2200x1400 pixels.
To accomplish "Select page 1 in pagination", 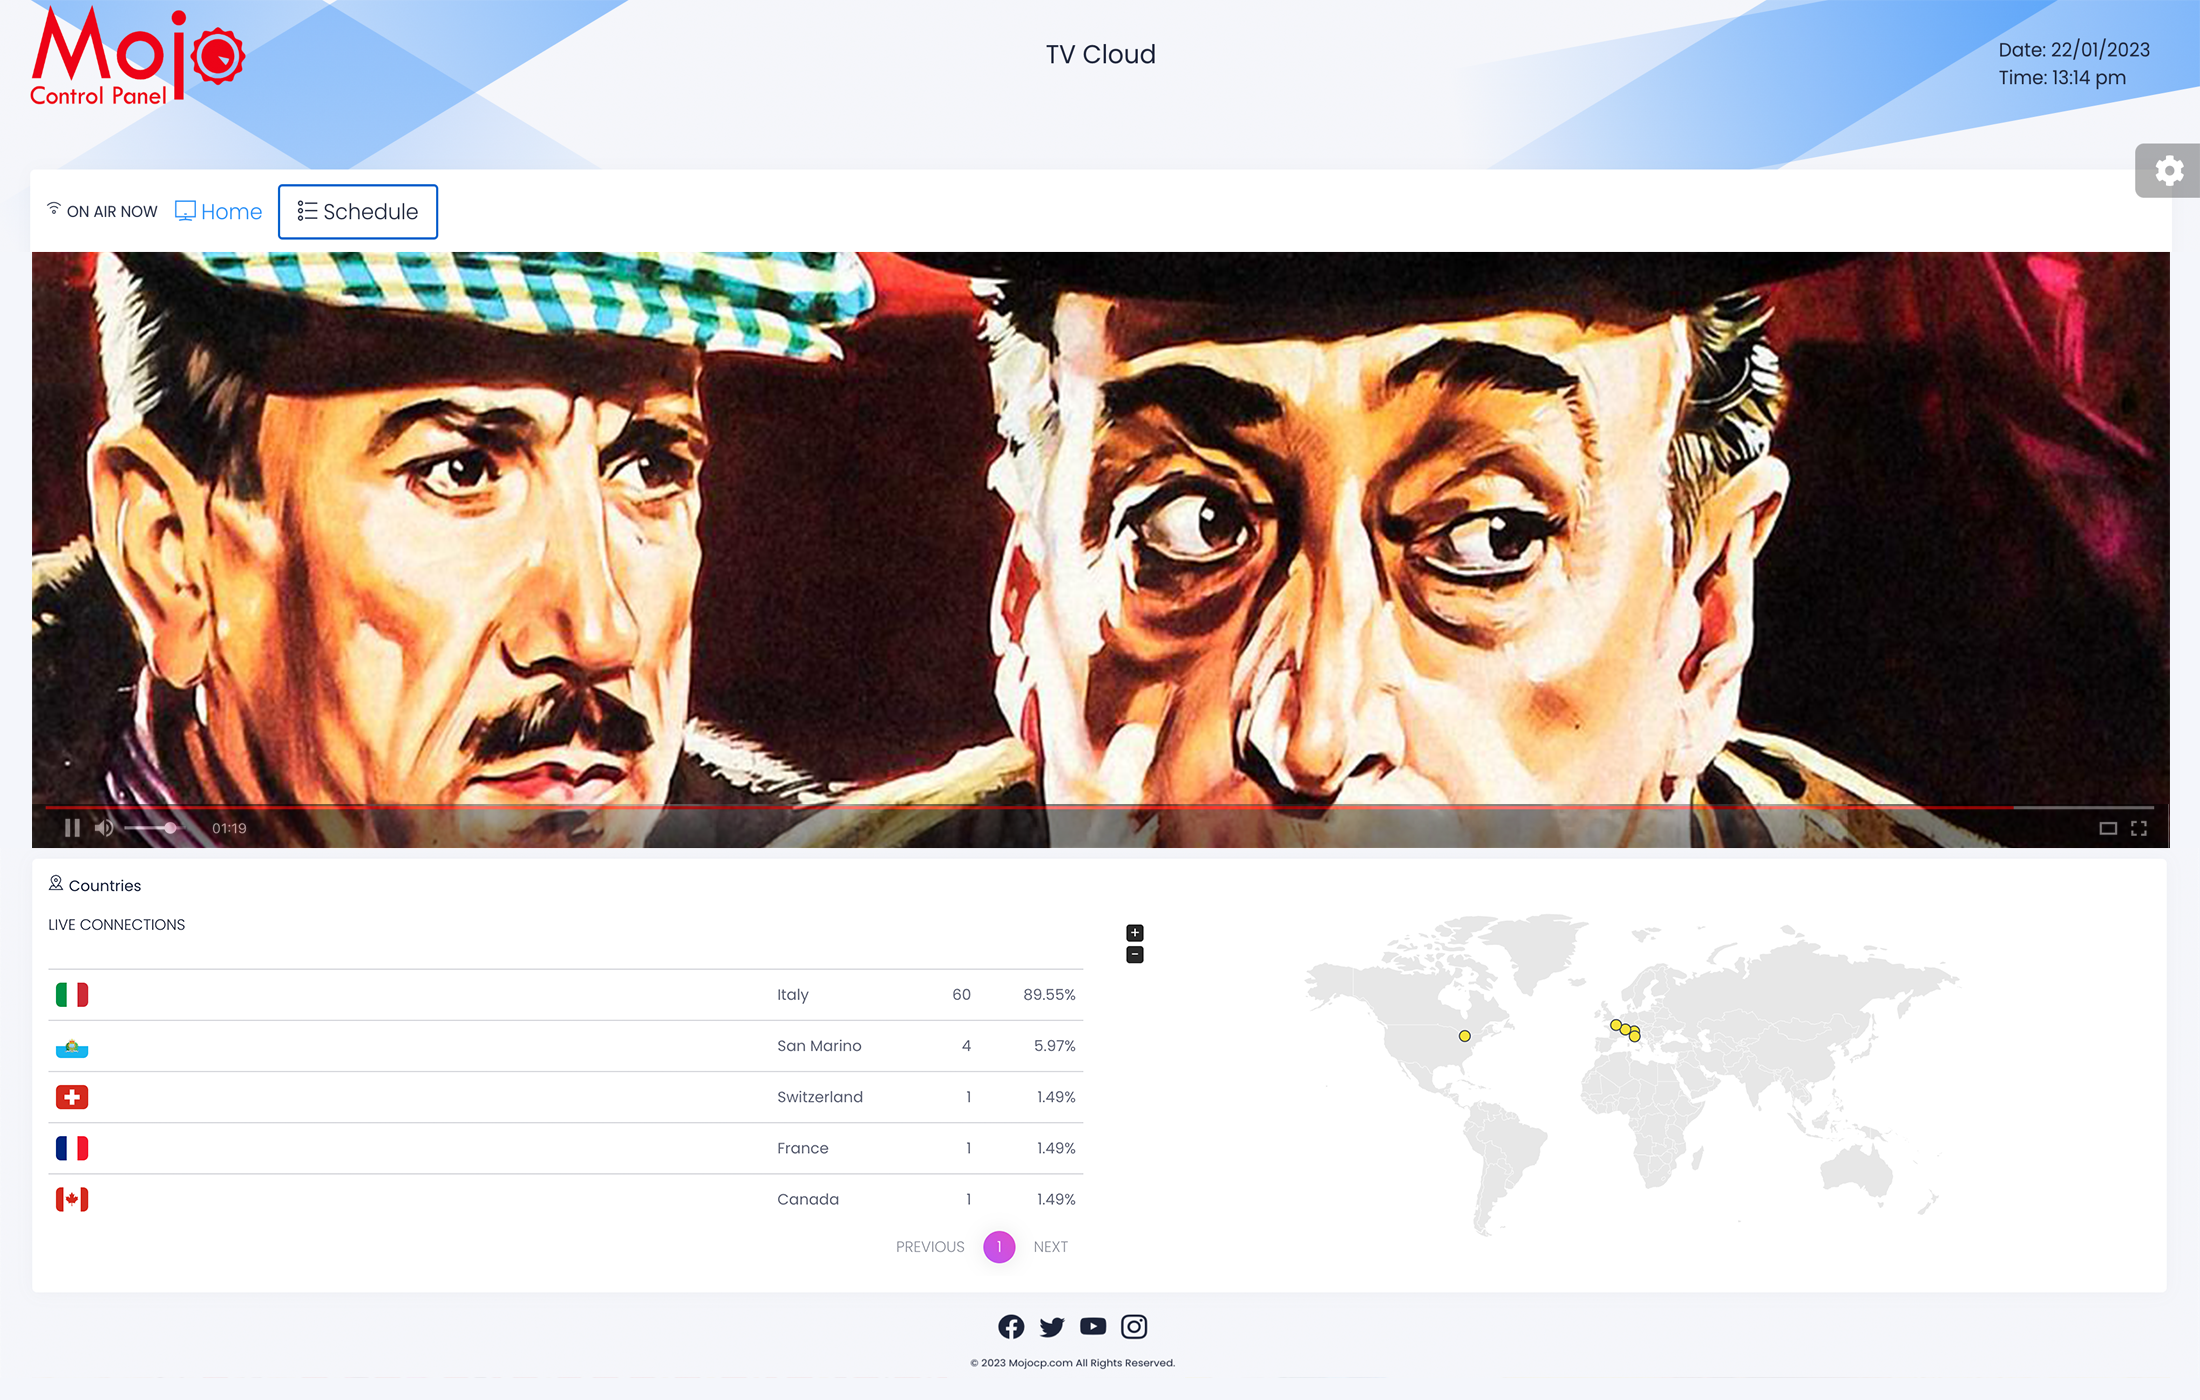I will 999,1247.
